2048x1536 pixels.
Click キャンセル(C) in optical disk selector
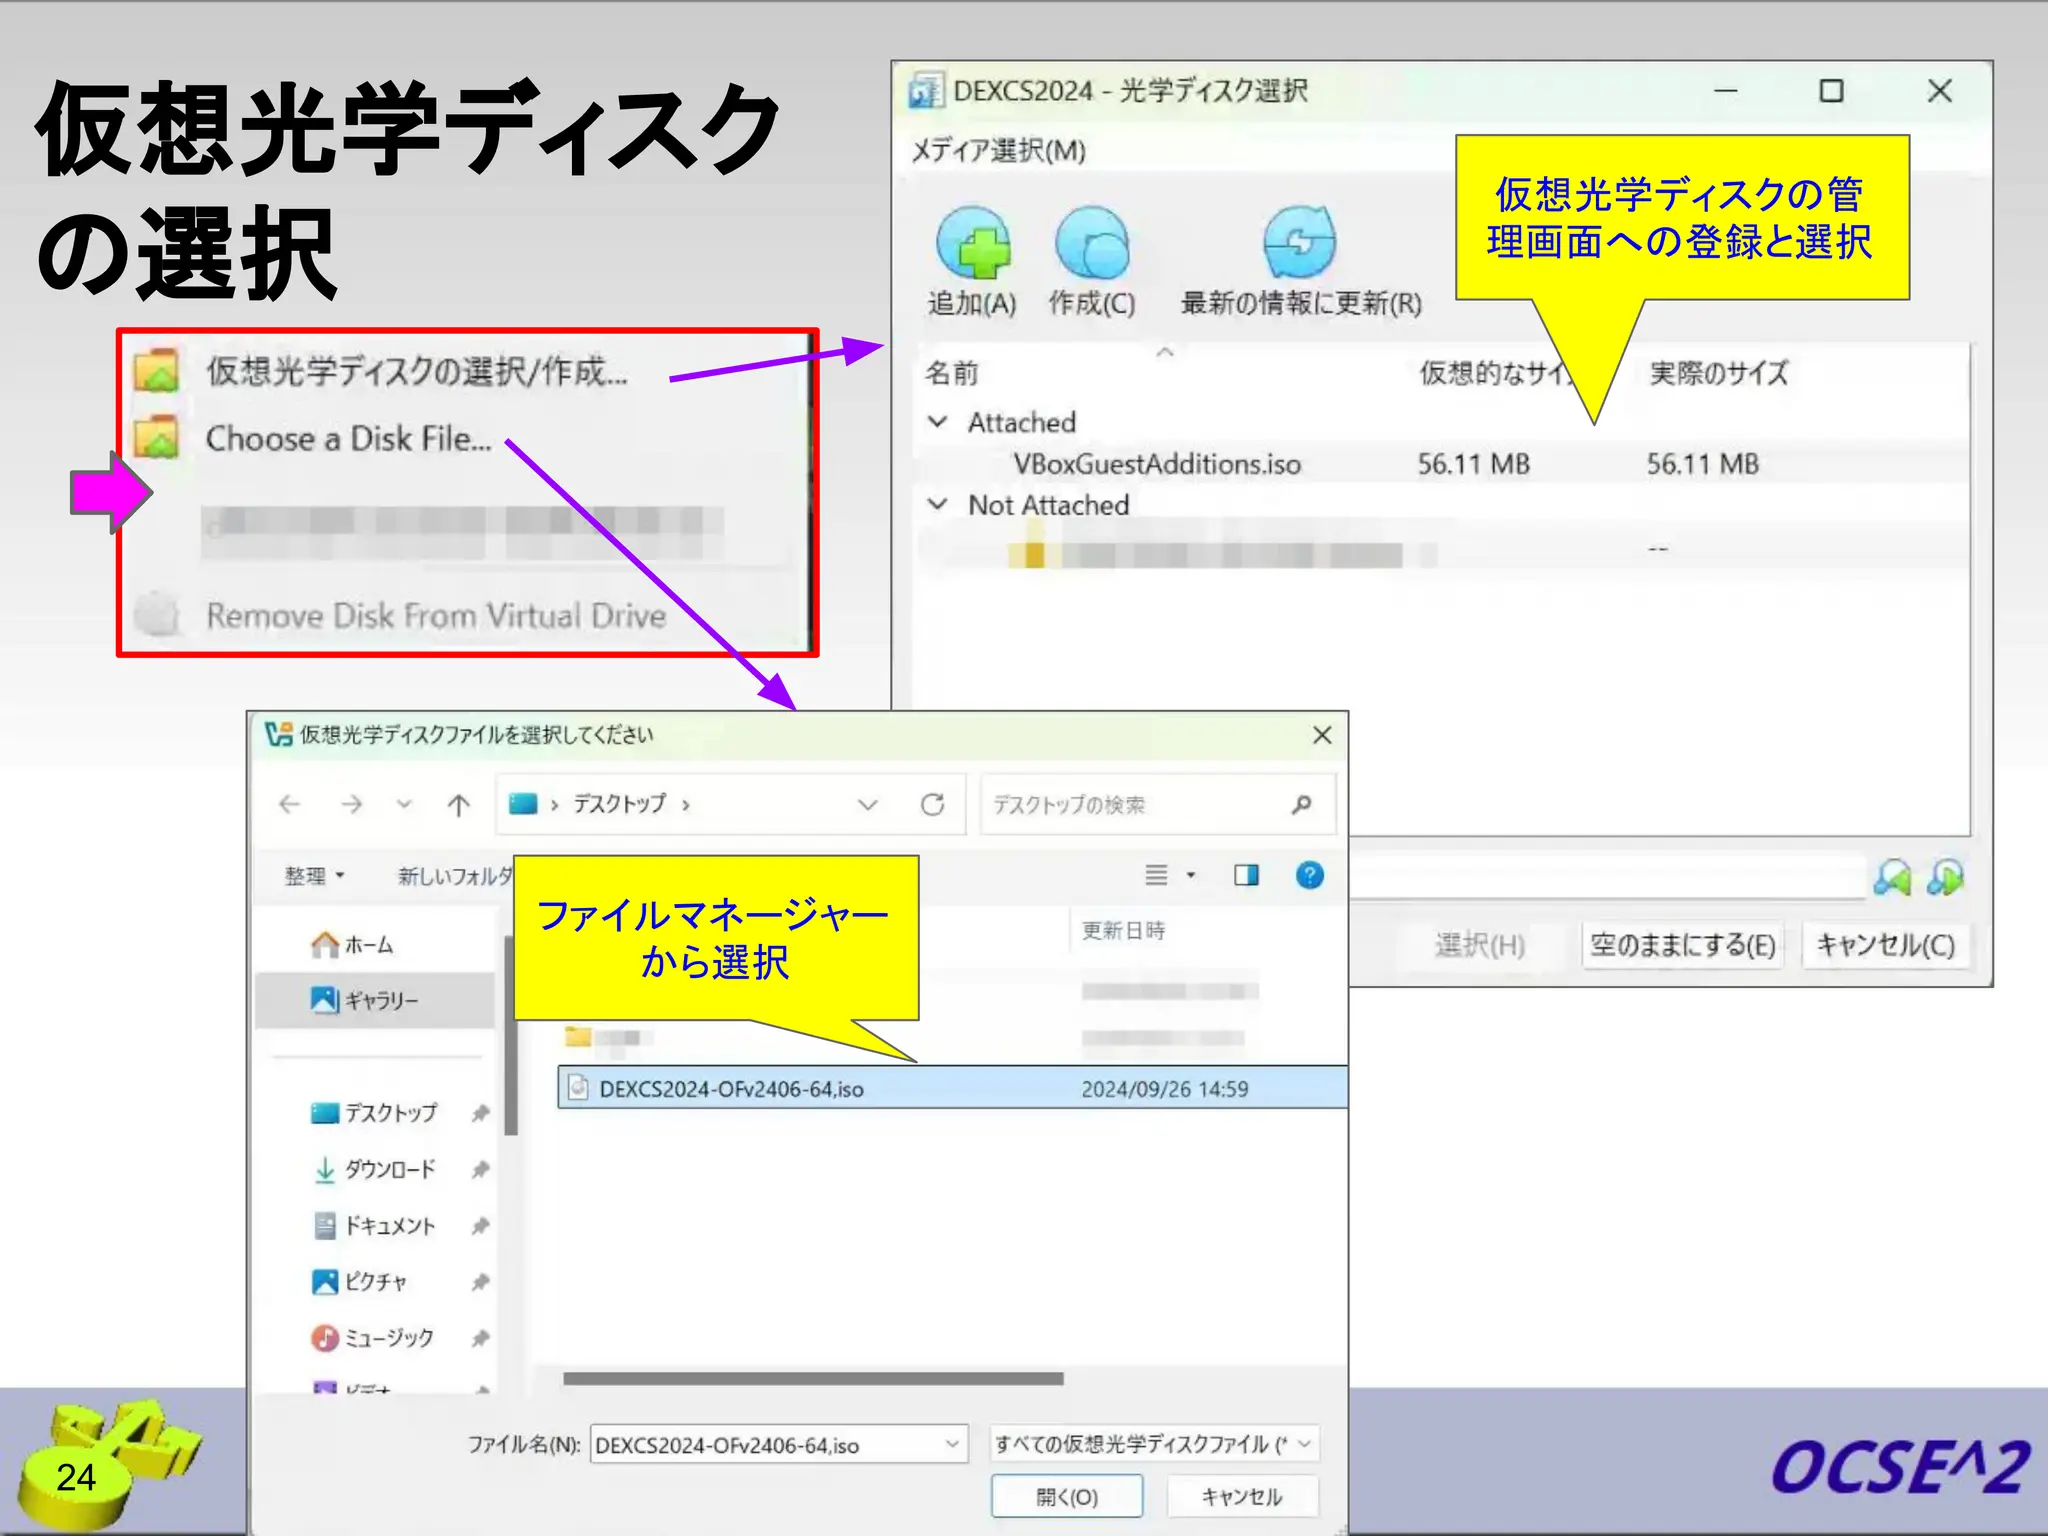coord(1885,945)
